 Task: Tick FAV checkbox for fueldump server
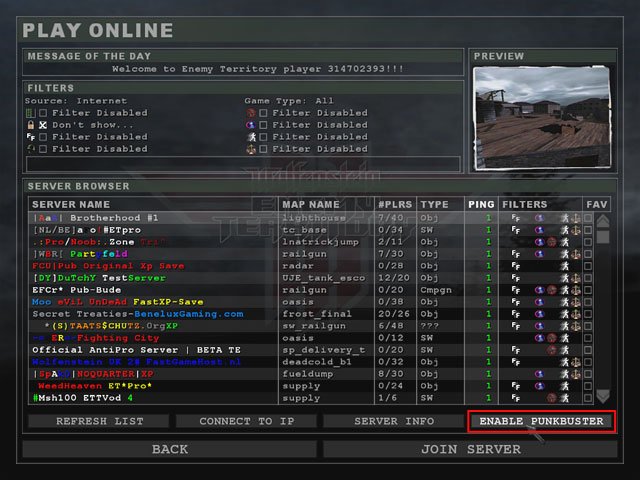tap(588, 374)
